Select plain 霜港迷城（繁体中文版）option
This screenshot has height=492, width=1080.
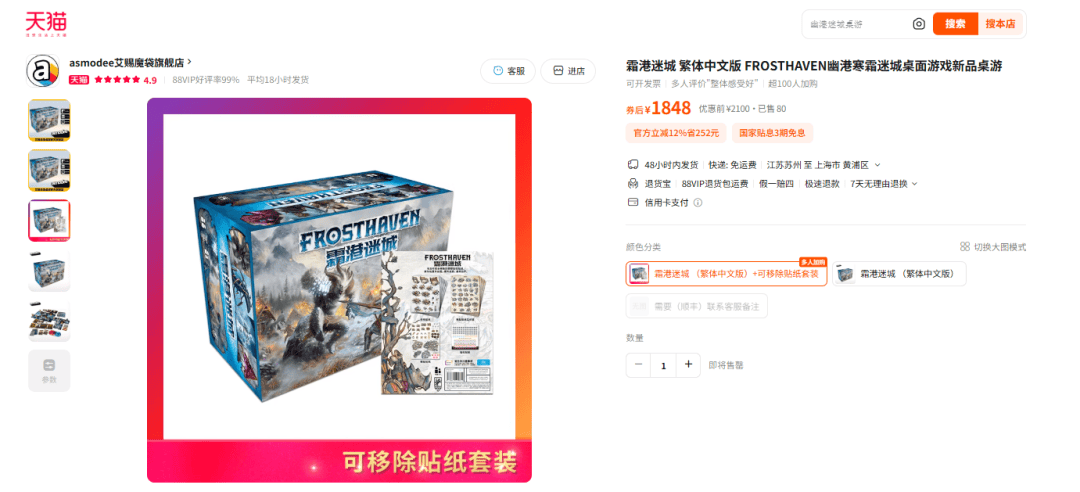tap(899, 274)
